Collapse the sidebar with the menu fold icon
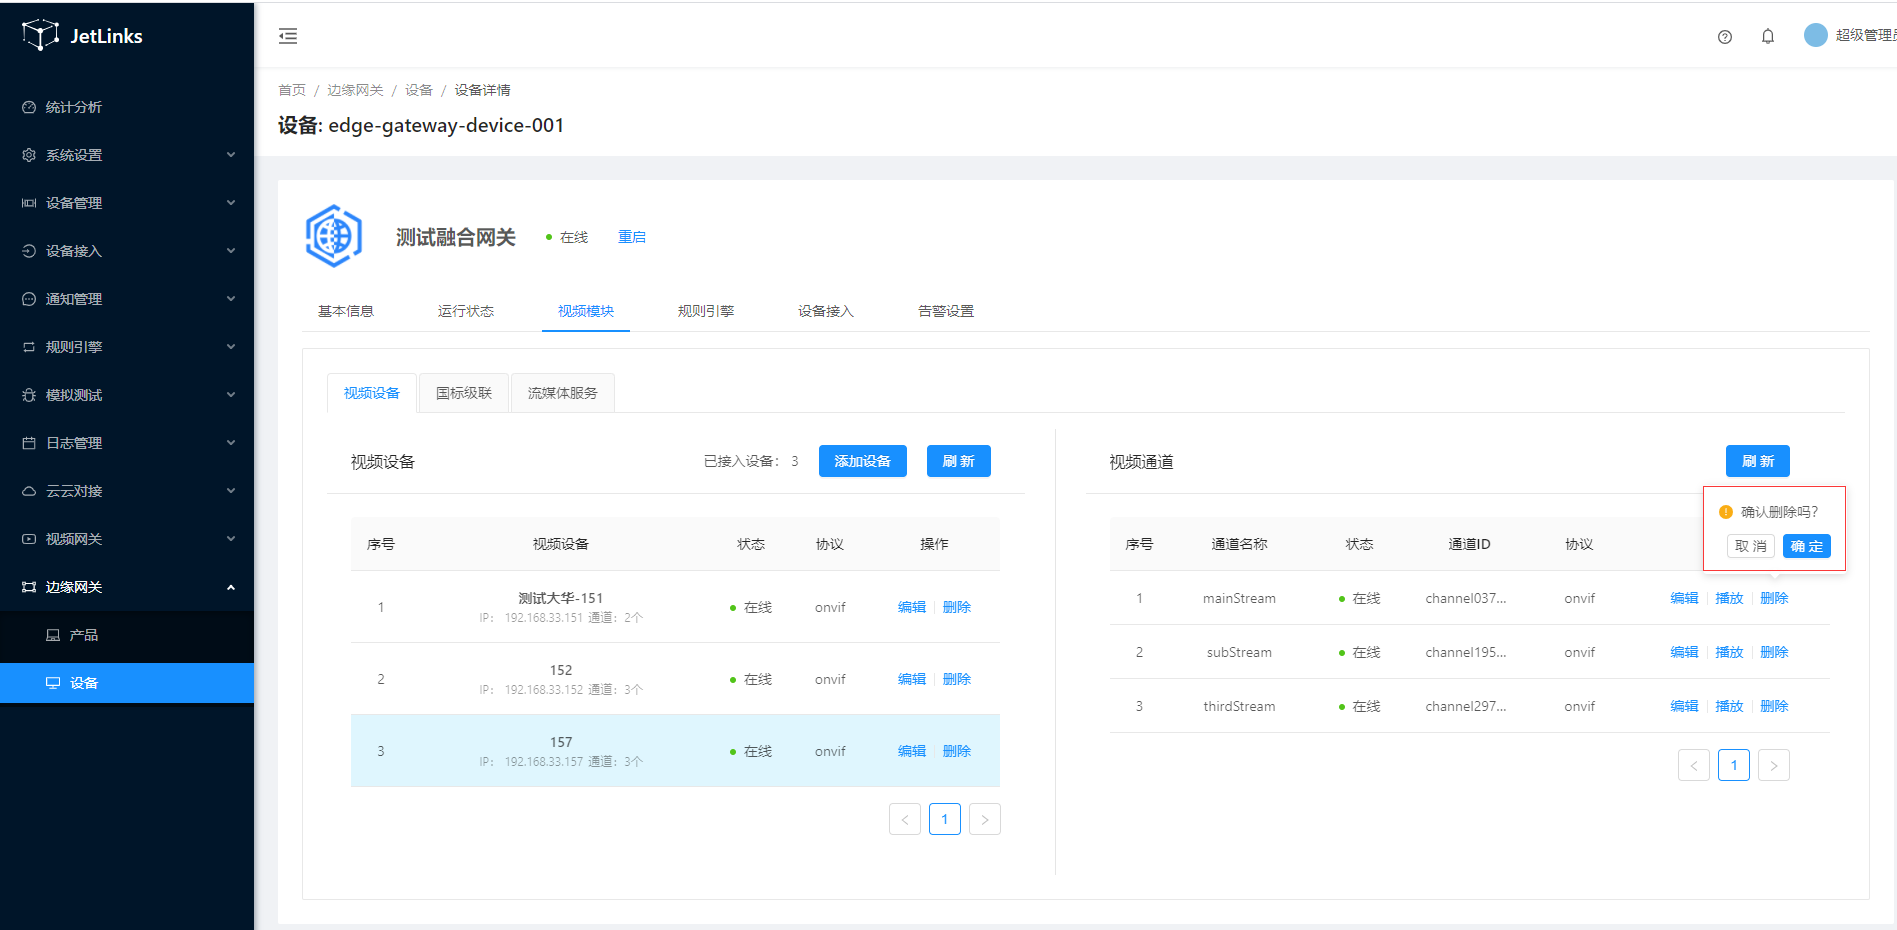The width and height of the screenshot is (1897, 930). tap(288, 37)
